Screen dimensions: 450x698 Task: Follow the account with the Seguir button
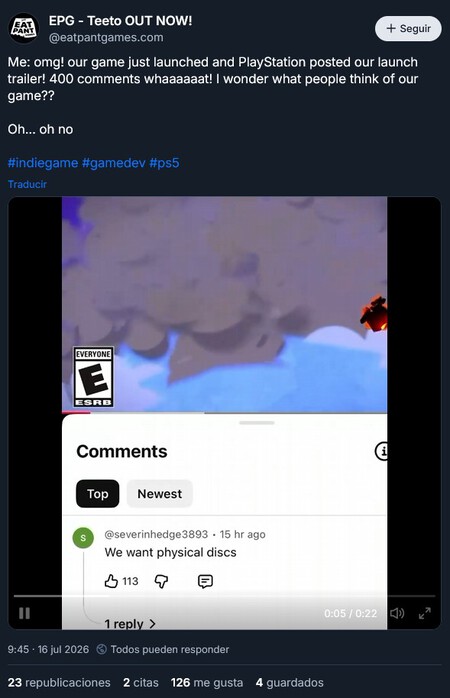(x=408, y=28)
